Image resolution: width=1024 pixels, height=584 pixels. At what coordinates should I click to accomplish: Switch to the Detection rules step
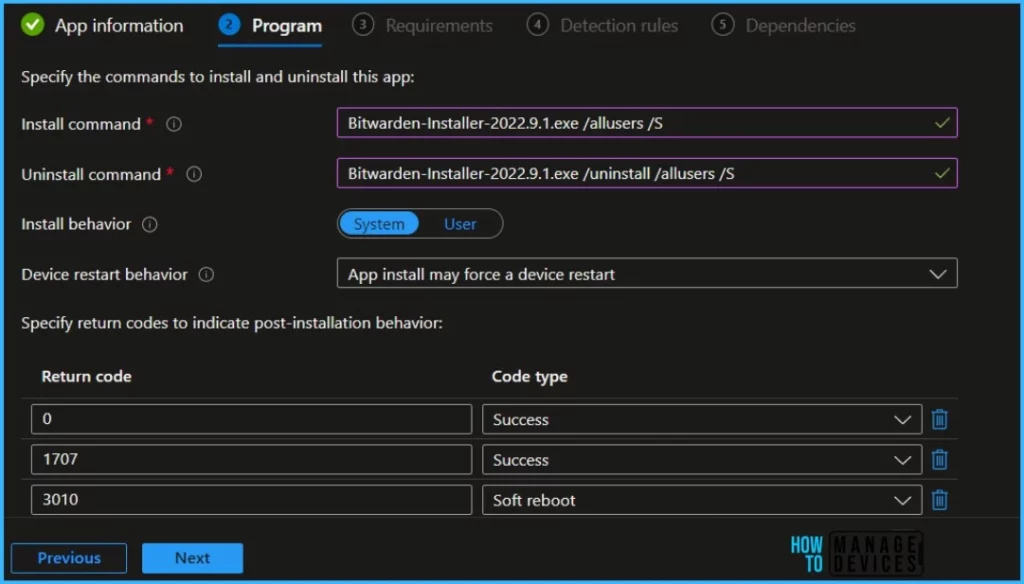[x=602, y=25]
